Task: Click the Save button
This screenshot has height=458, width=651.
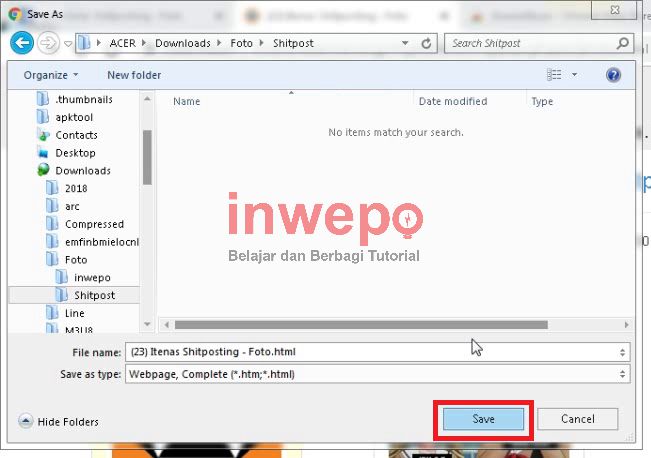Action: tap(483, 419)
